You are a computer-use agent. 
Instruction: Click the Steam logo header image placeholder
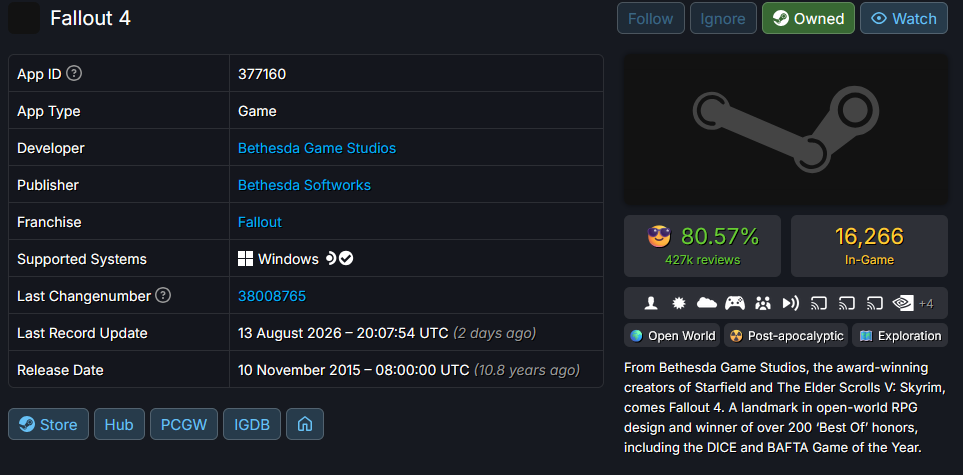pyautogui.click(x=786, y=129)
